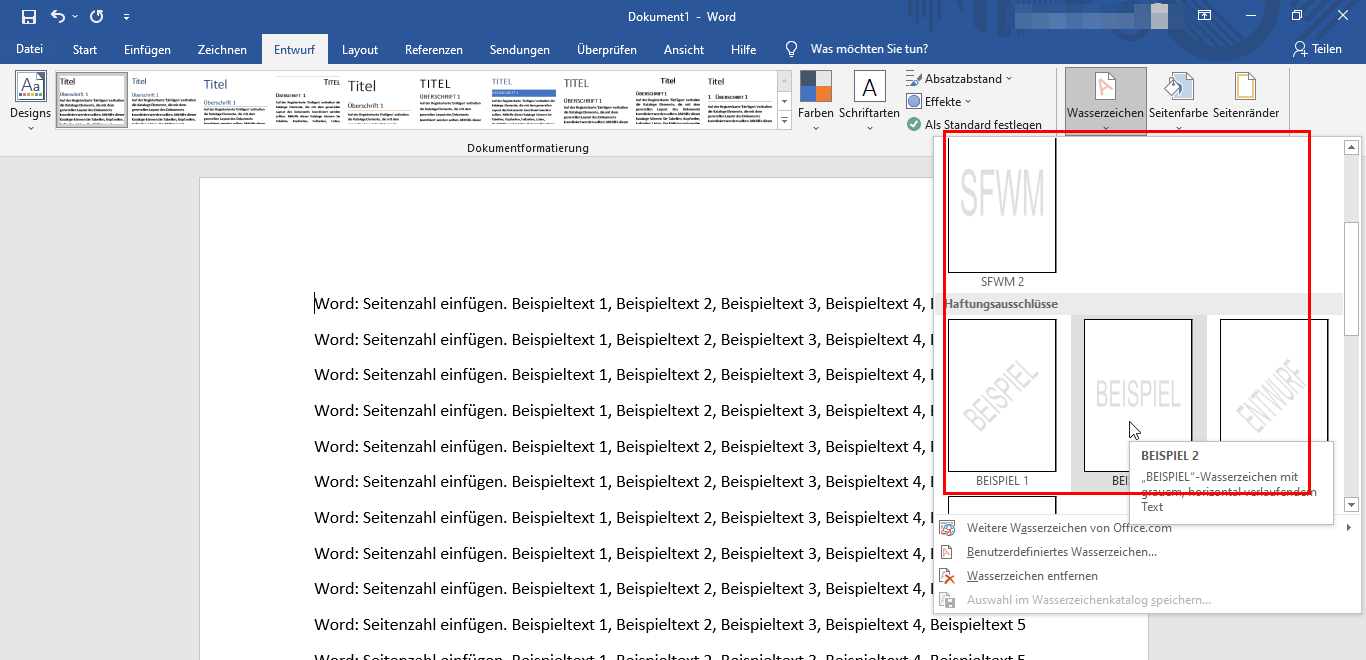Select Wasserzeichen entfernen menu entry
The image size is (1366, 660).
[1032, 576]
